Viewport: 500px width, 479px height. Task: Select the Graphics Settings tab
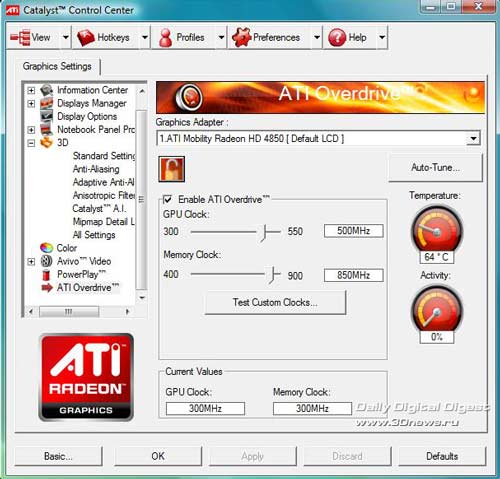[x=57, y=66]
